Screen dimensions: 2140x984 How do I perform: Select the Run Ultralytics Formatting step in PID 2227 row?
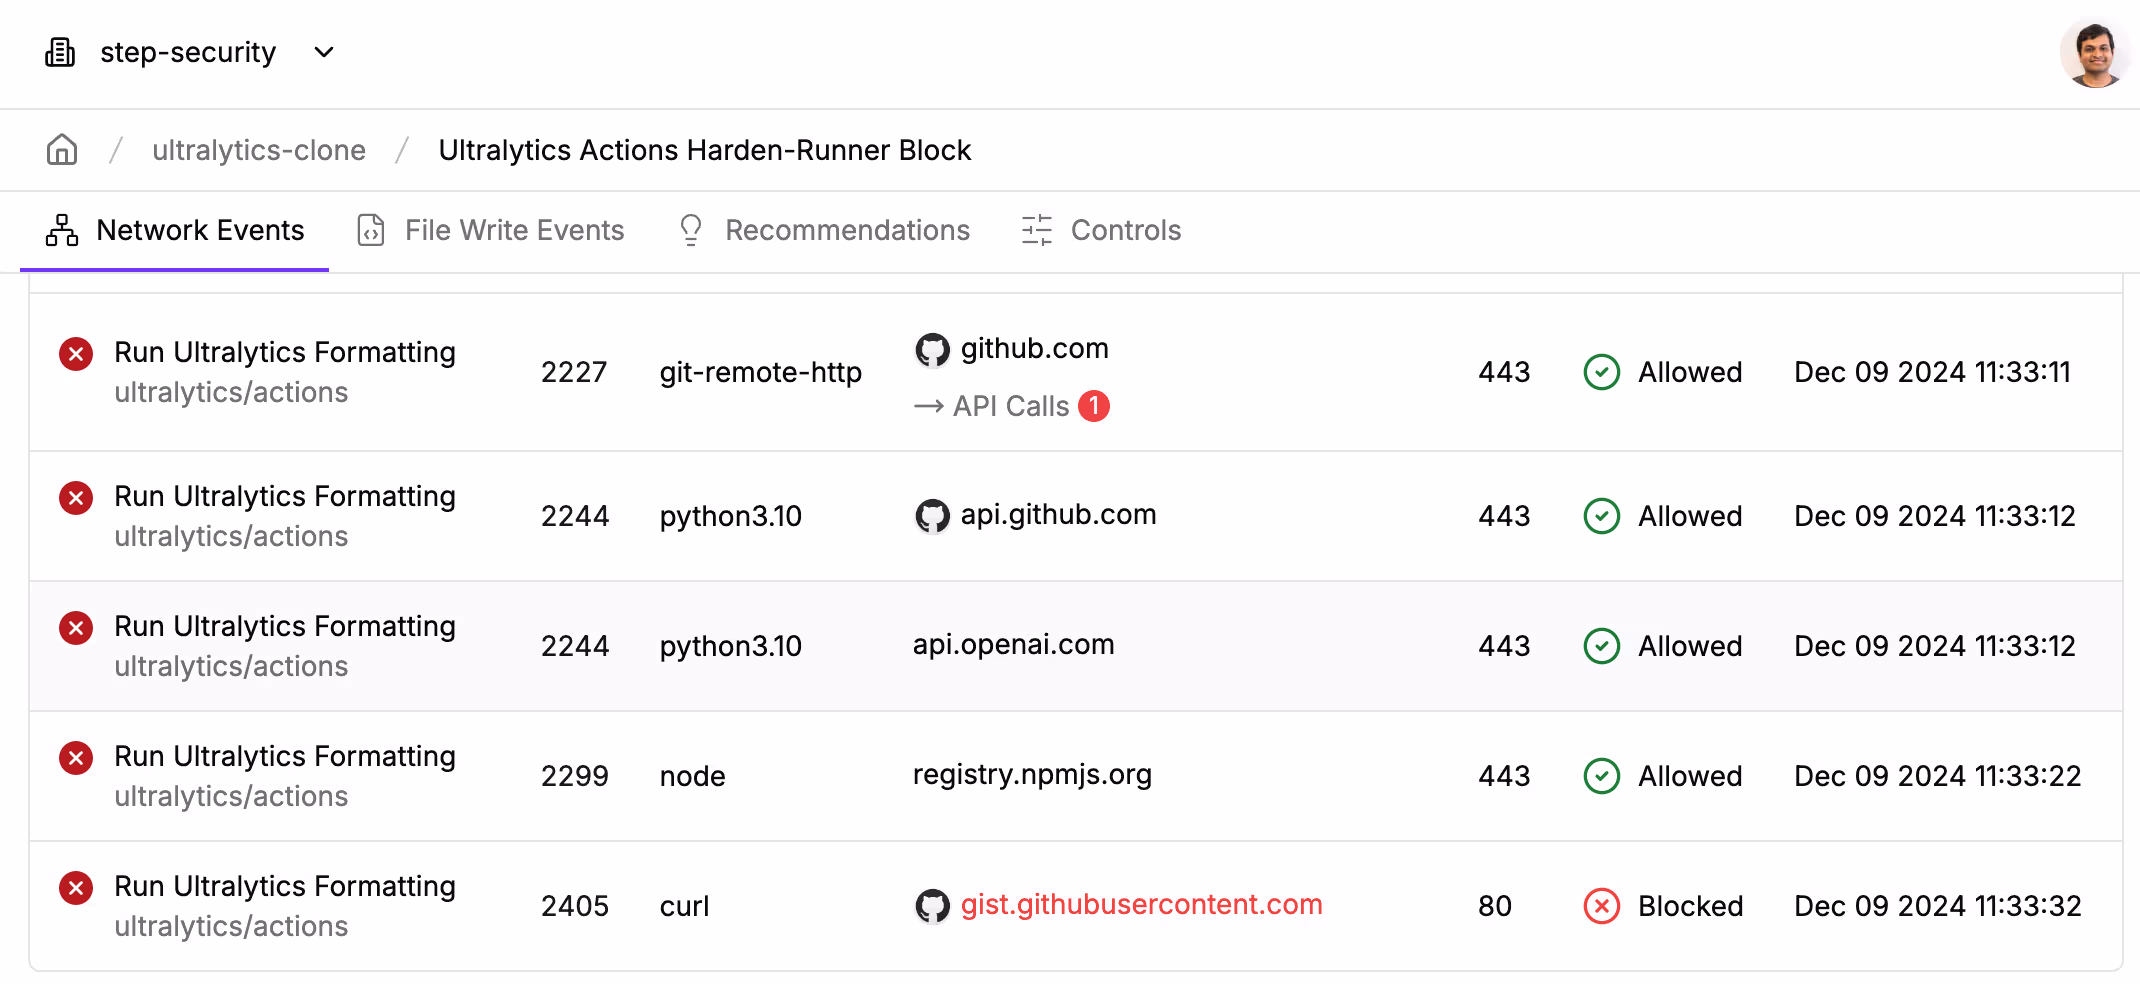click(285, 352)
